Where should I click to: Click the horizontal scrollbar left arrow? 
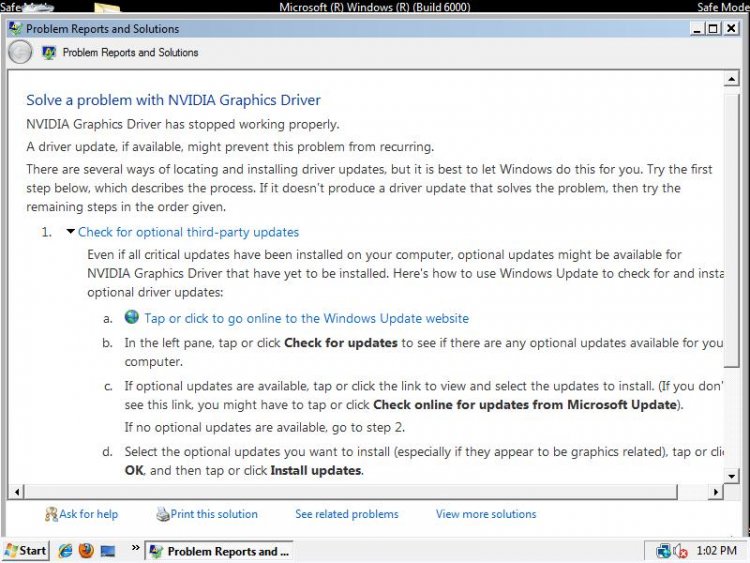coord(17,492)
